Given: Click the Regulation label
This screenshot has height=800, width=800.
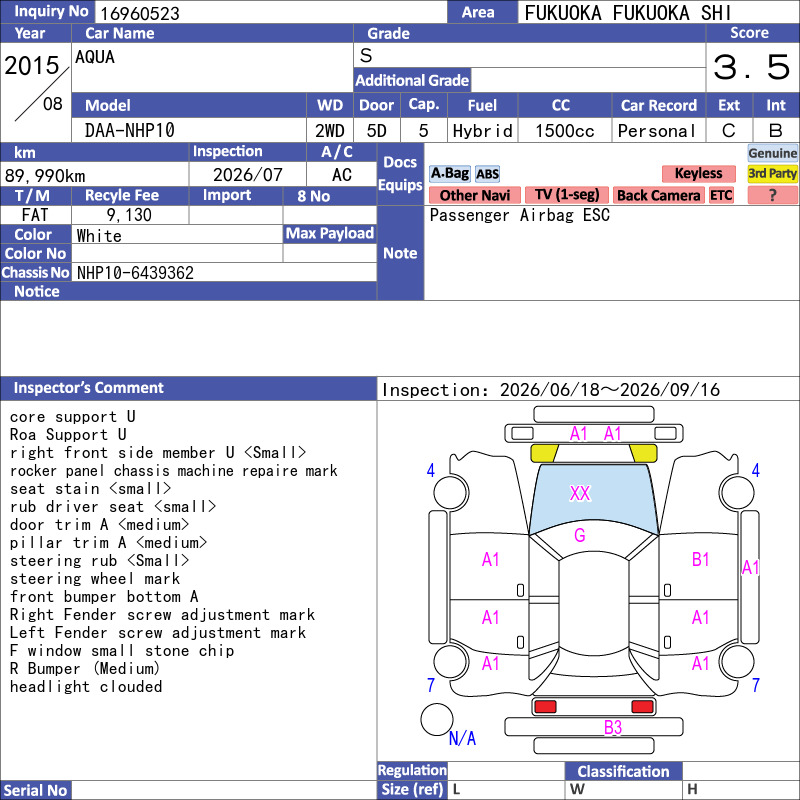Looking at the screenshot, I should click(412, 770).
